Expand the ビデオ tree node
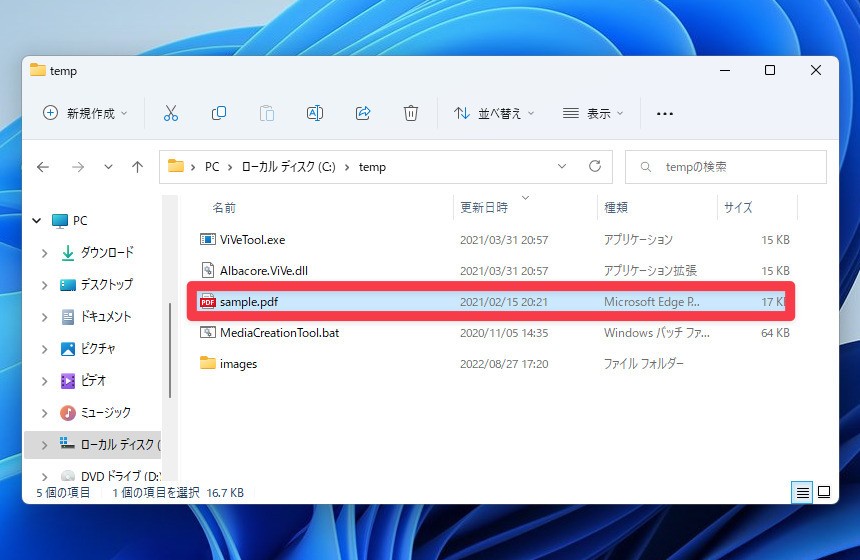The width and height of the screenshot is (860, 560). click(x=44, y=381)
